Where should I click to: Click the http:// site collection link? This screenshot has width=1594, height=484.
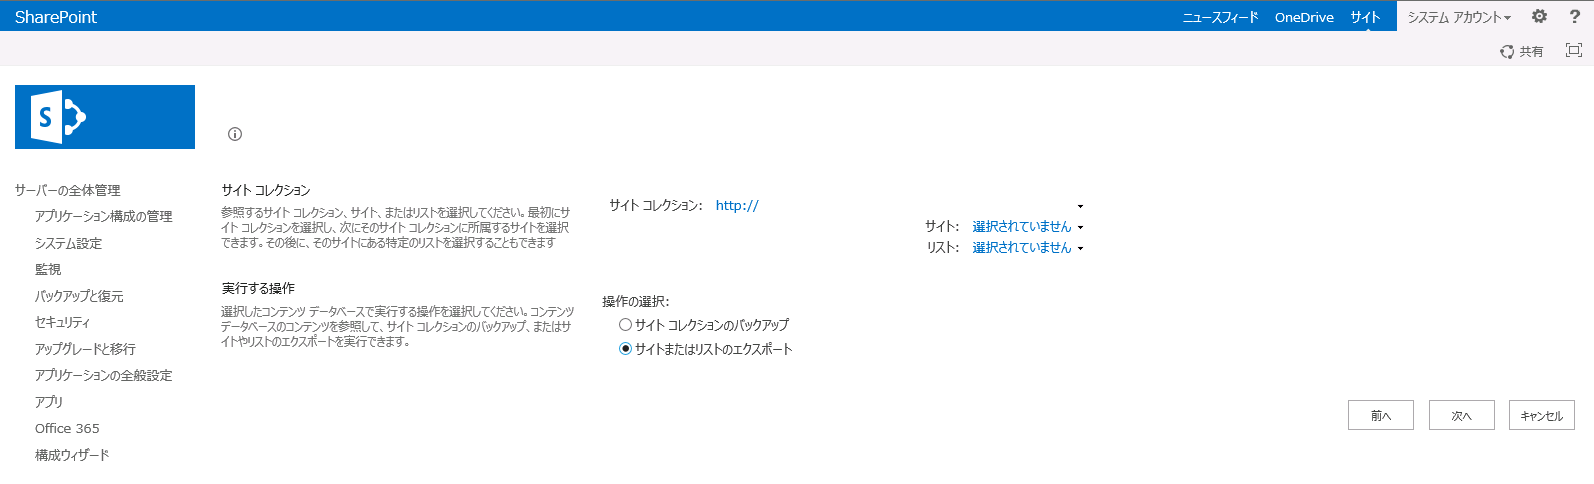(737, 205)
